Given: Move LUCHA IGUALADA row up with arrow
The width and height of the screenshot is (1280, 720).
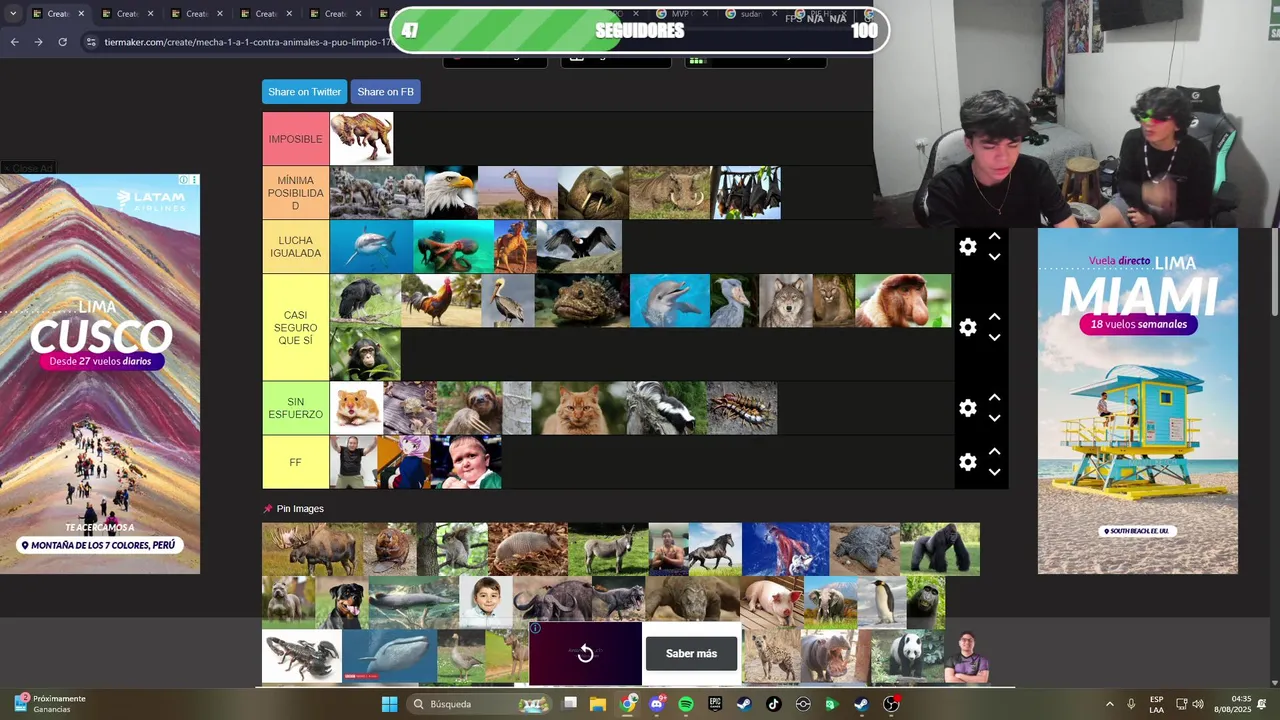Looking at the screenshot, I should tap(994, 237).
